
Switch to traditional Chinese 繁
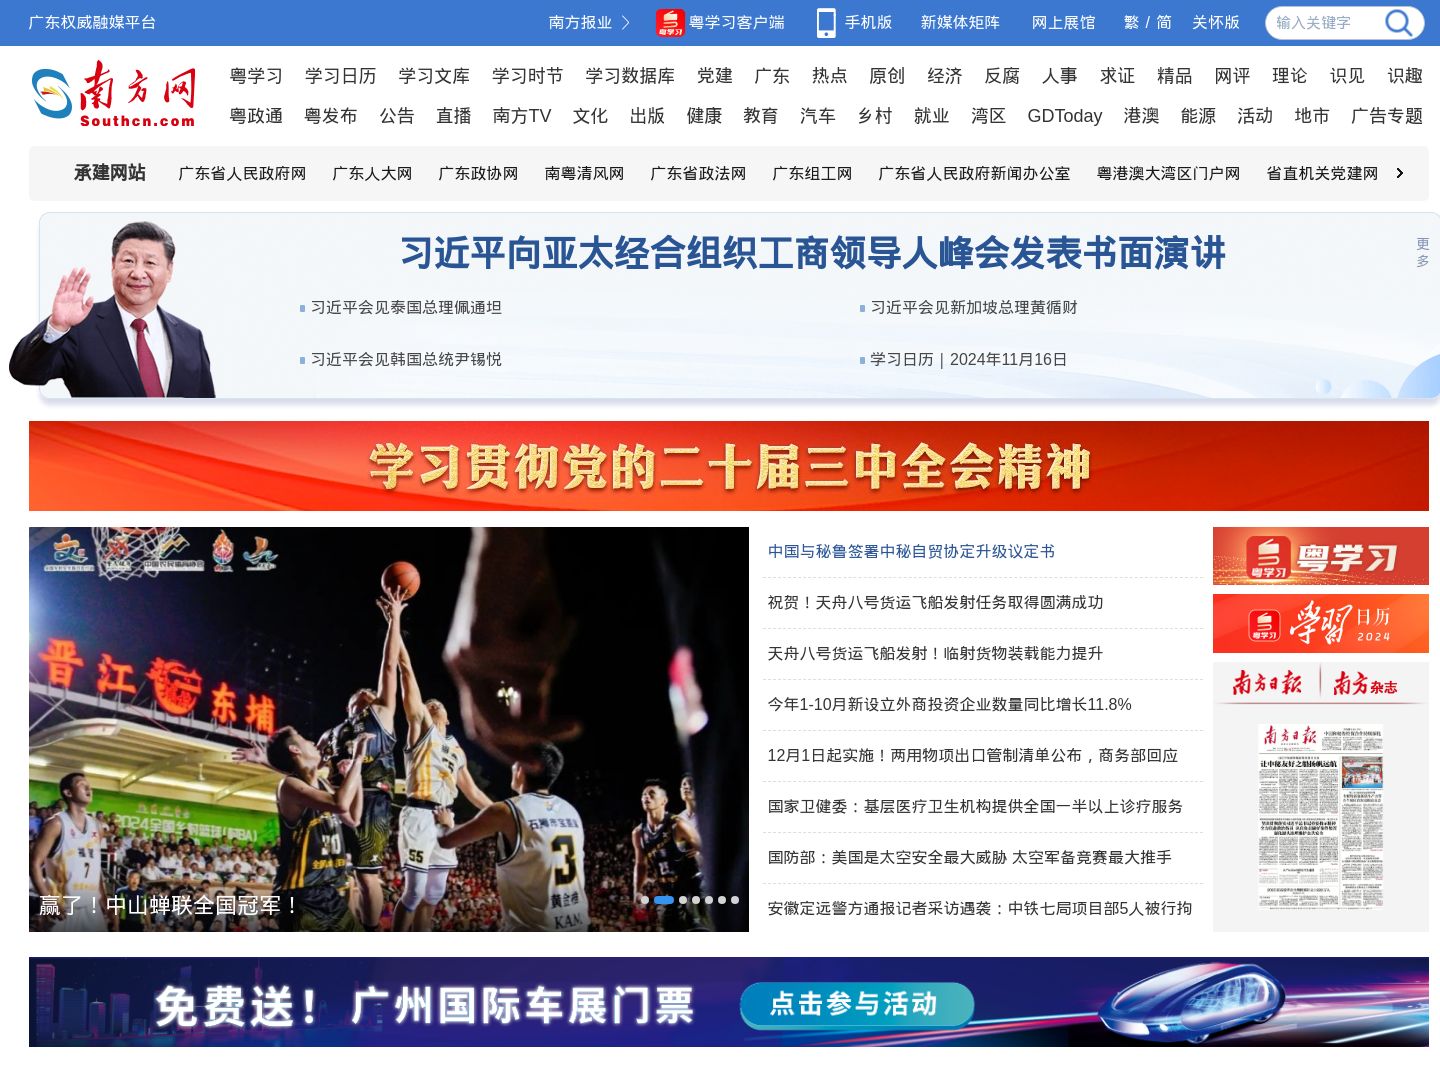tap(1131, 22)
